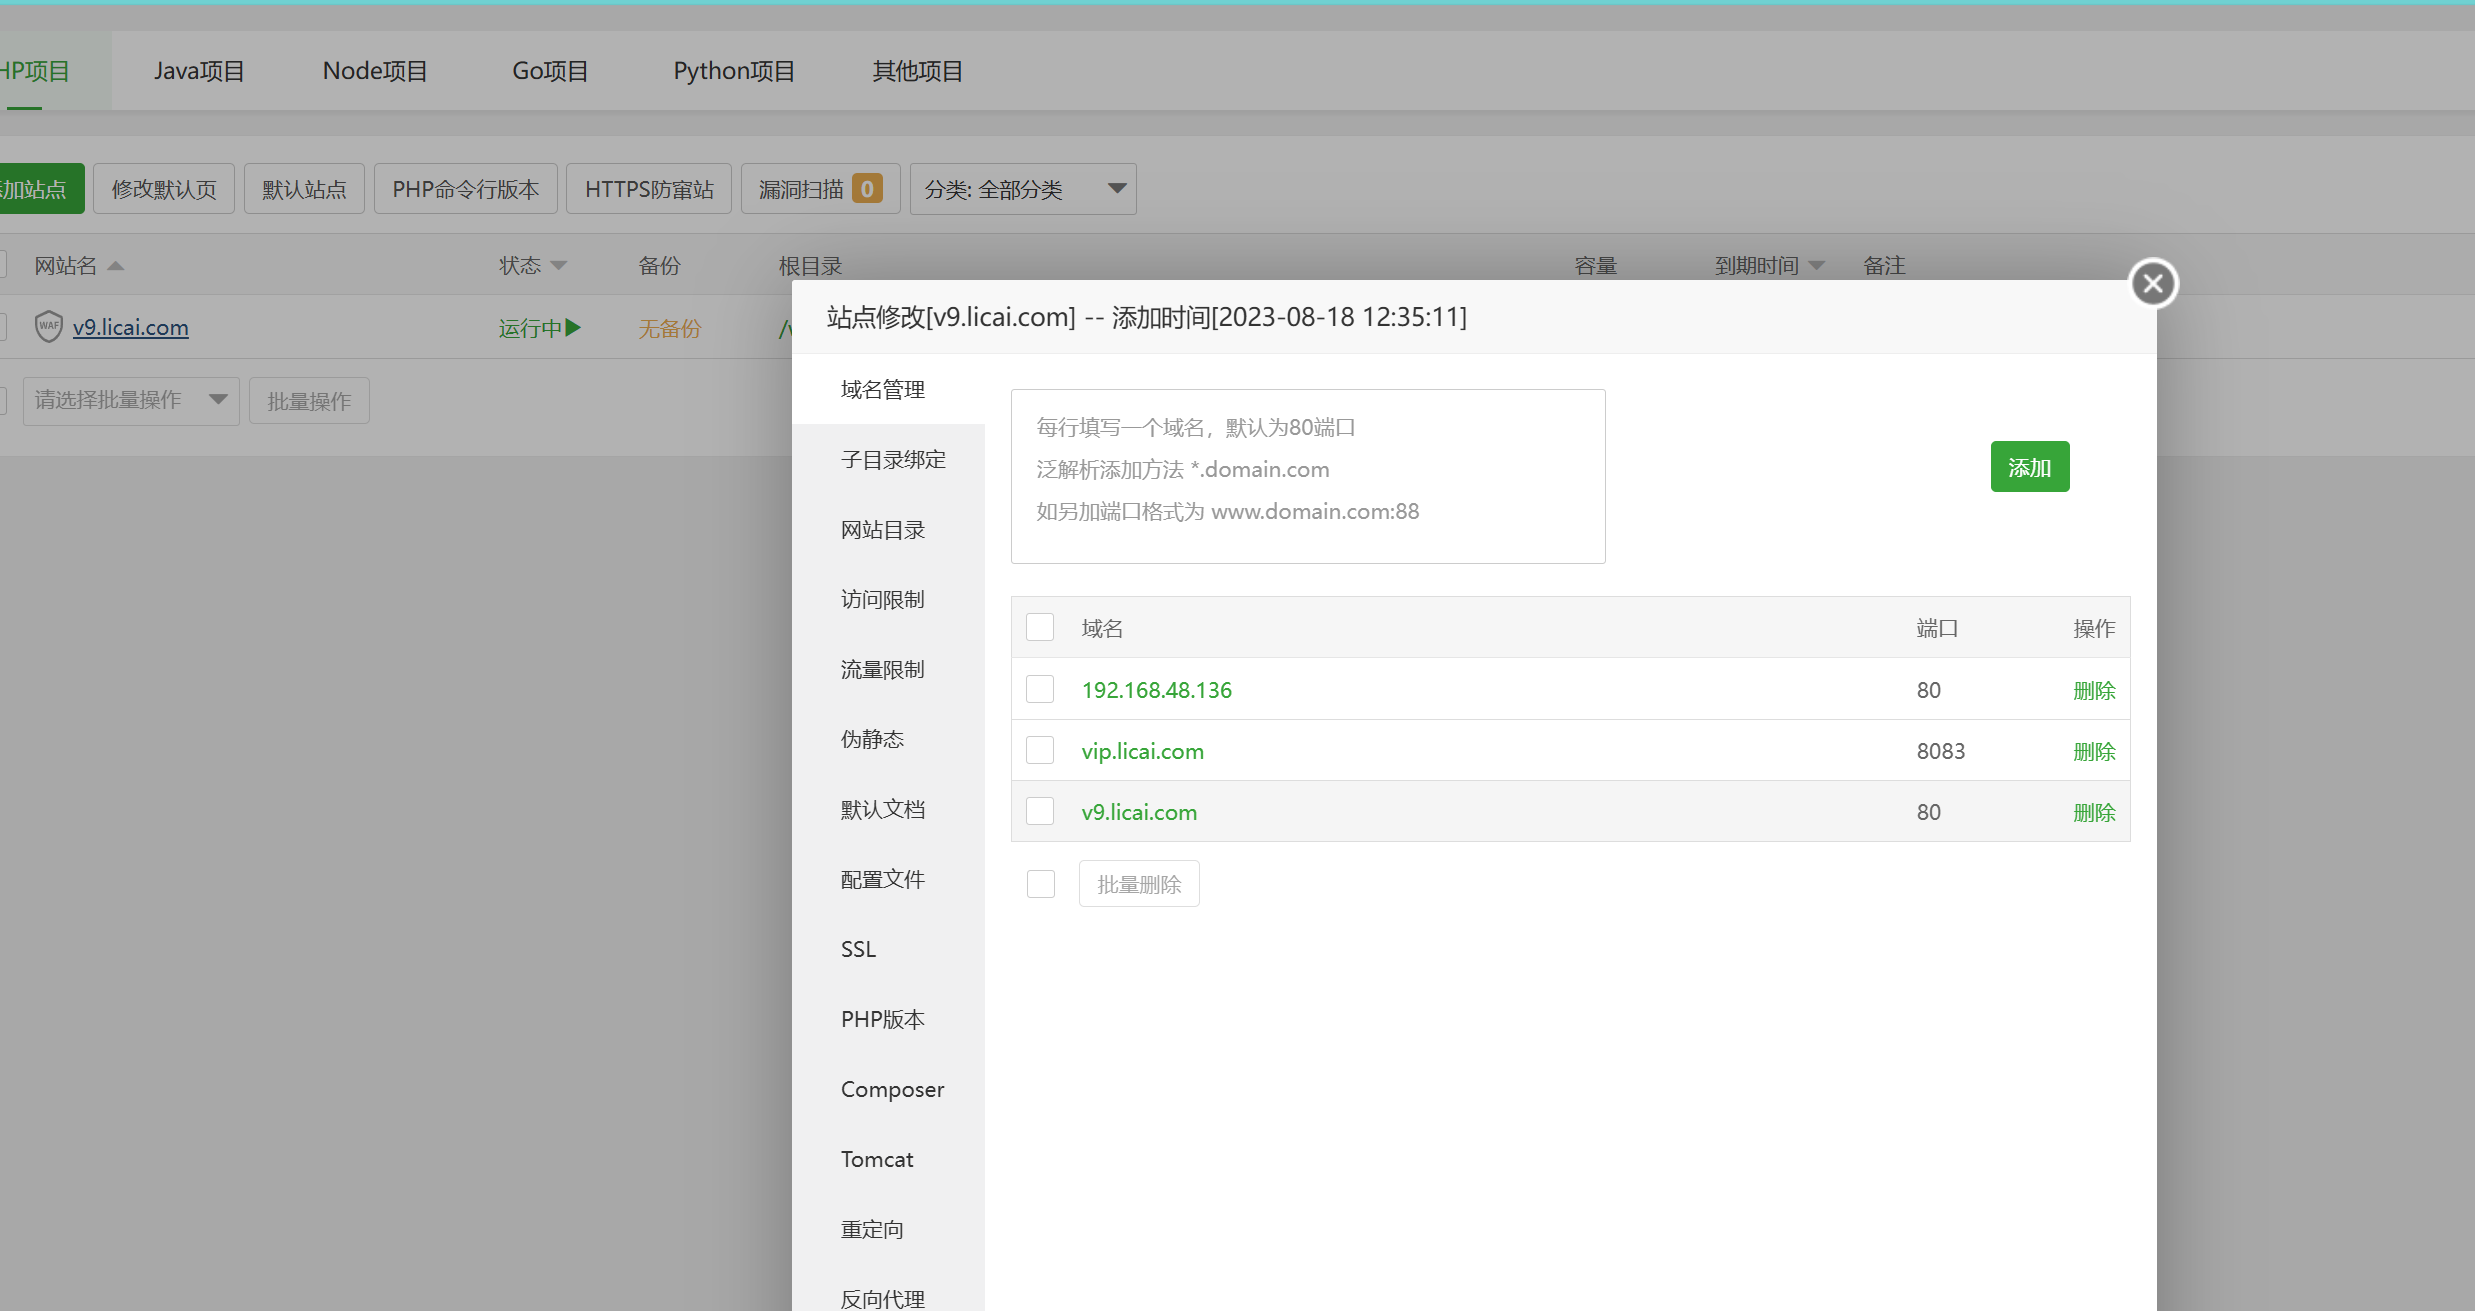Image resolution: width=2475 pixels, height=1311 pixels.
Task: Open the vip.licai.com domain link
Action: (1143, 751)
